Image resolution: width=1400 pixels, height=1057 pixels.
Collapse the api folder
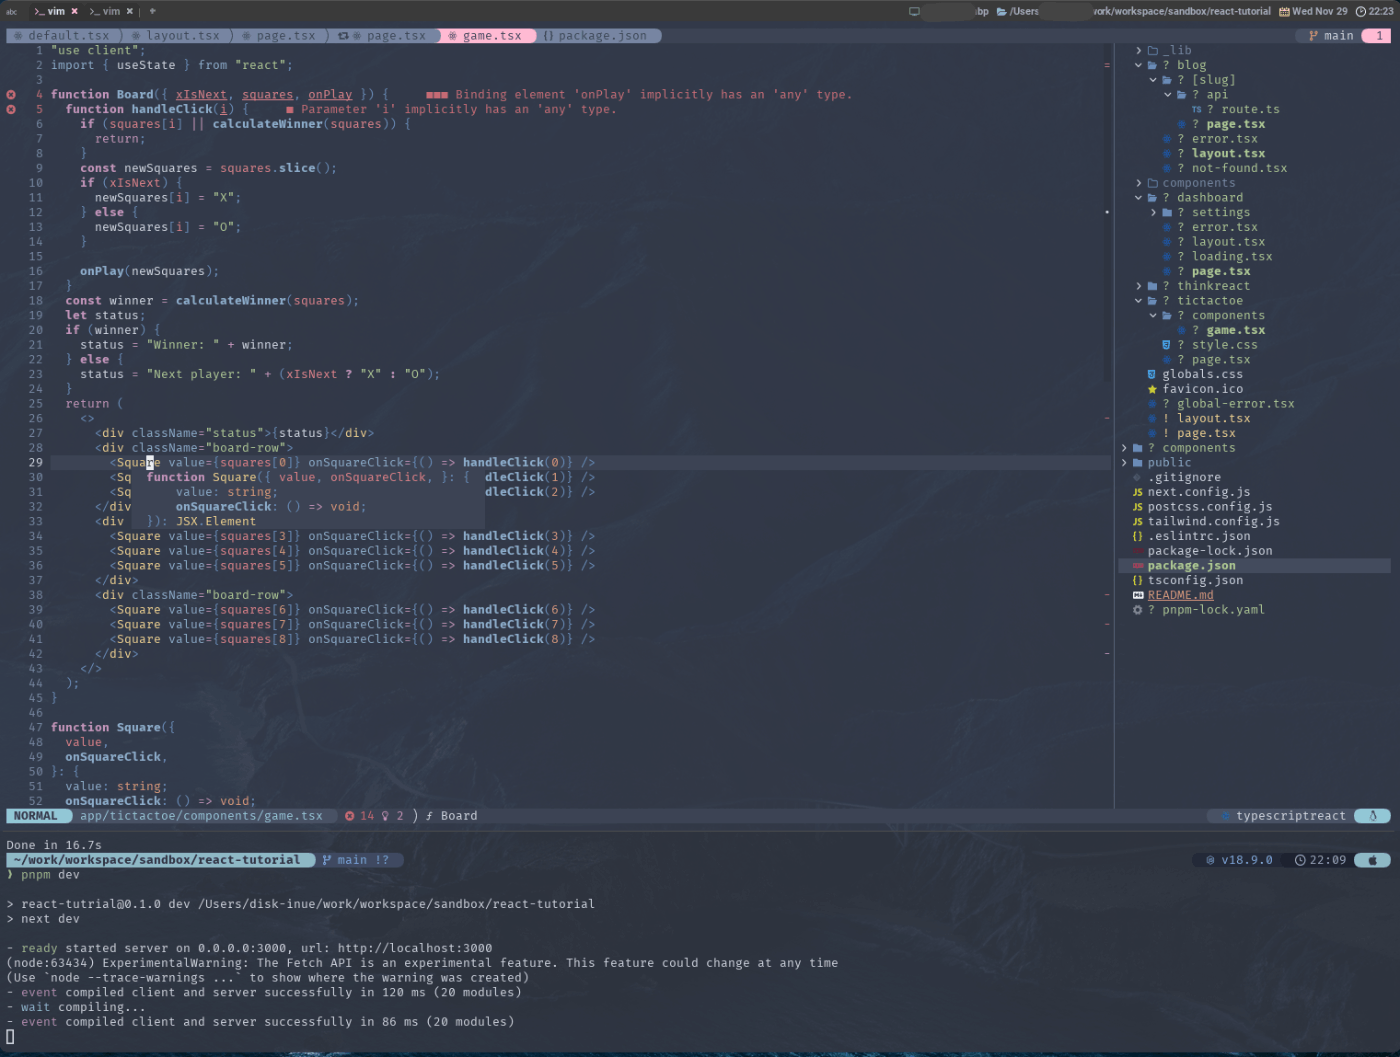[x=1168, y=95]
